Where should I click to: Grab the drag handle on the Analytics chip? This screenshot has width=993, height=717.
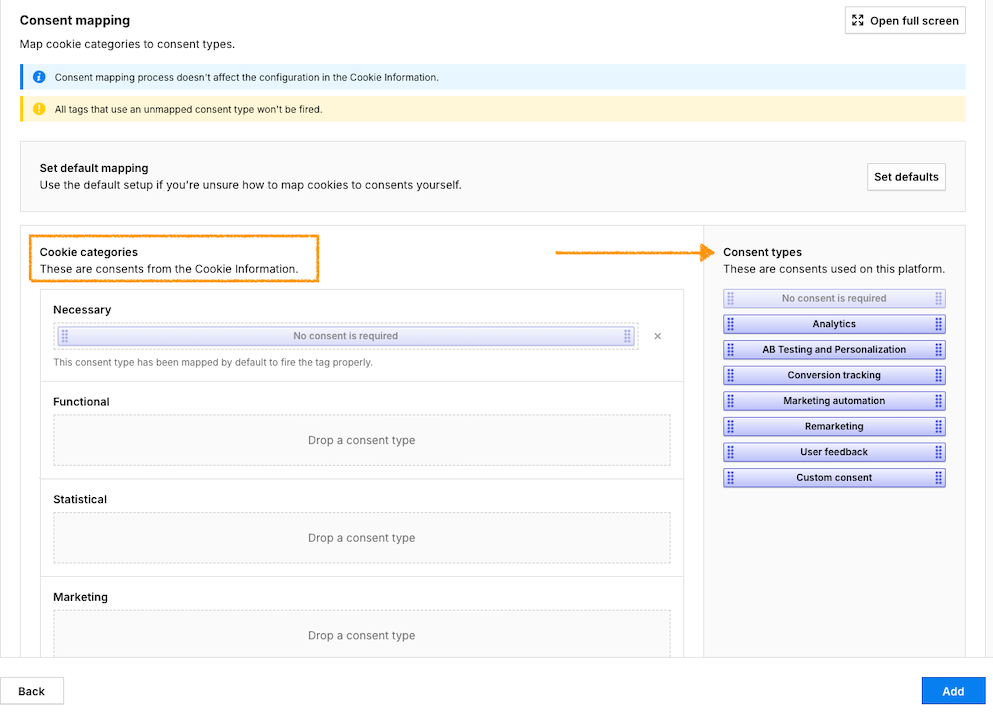point(729,323)
